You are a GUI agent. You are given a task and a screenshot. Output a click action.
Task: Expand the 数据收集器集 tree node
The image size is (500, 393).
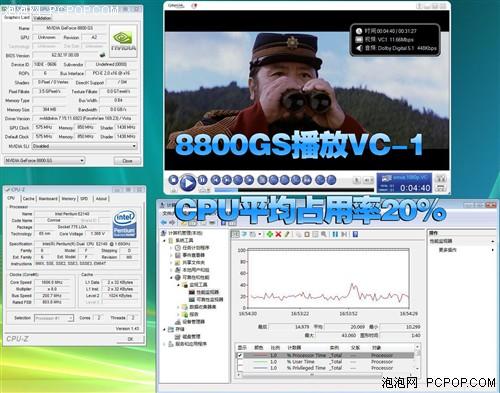point(179,307)
